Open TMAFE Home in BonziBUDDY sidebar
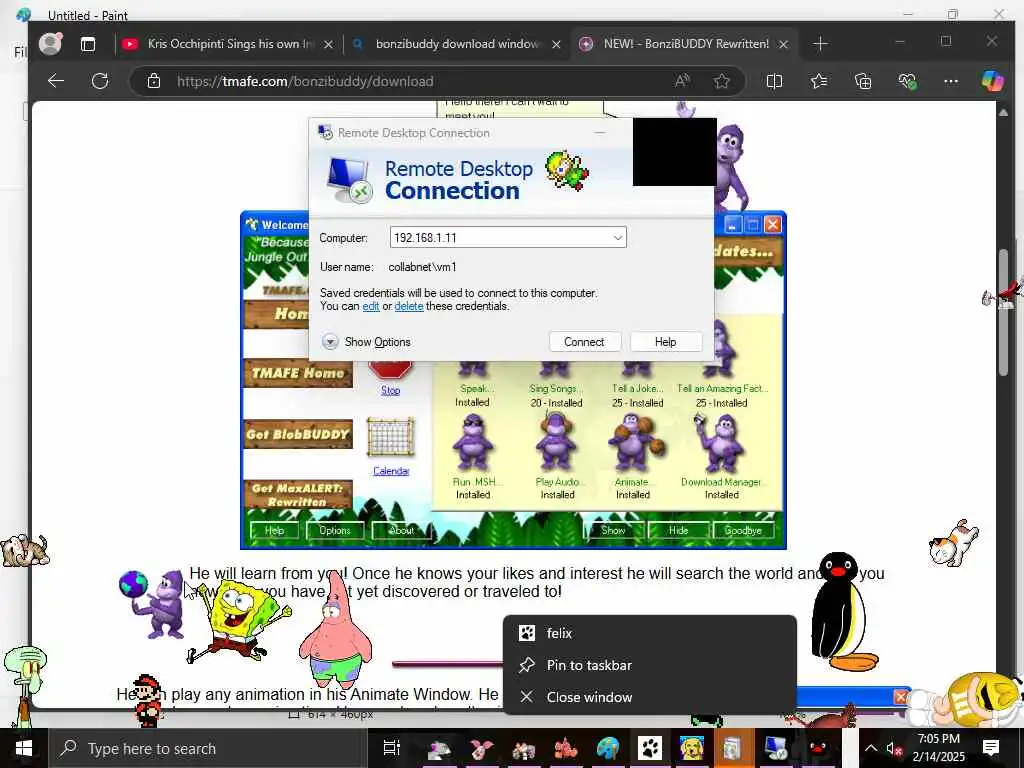The height and width of the screenshot is (768, 1024). [298, 373]
